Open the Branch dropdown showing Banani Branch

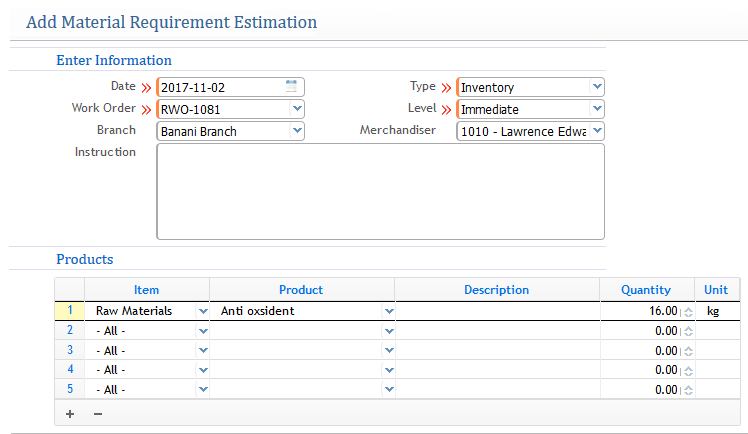297,131
